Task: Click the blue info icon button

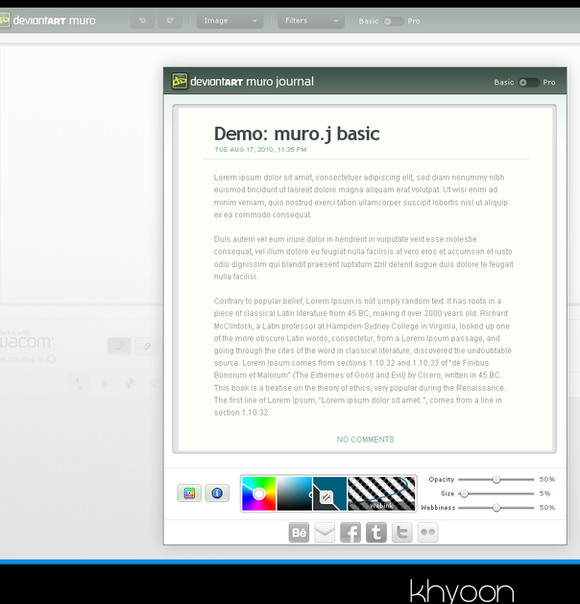Action: (217, 493)
